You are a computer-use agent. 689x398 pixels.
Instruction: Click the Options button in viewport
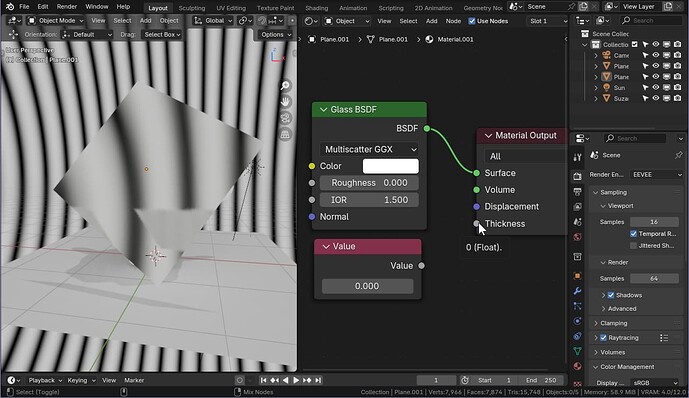[275, 34]
